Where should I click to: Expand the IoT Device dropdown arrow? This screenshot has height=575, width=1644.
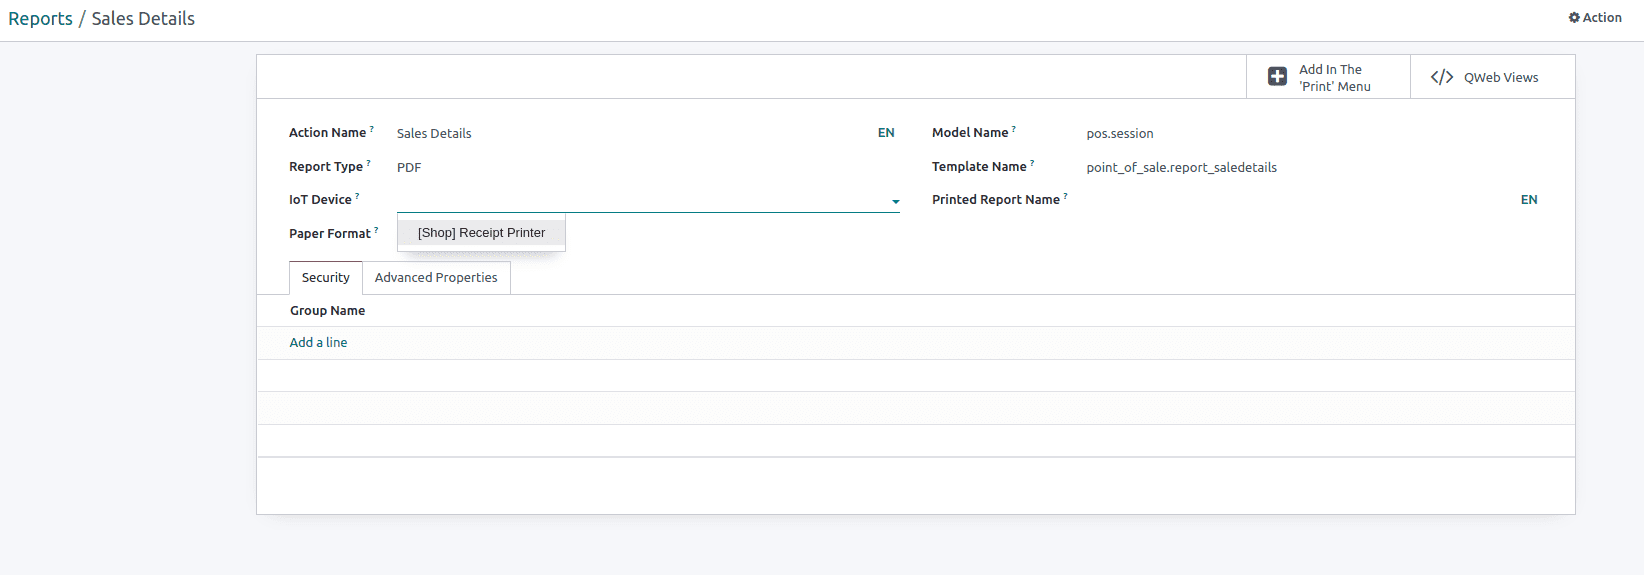pyautogui.click(x=895, y=202)
